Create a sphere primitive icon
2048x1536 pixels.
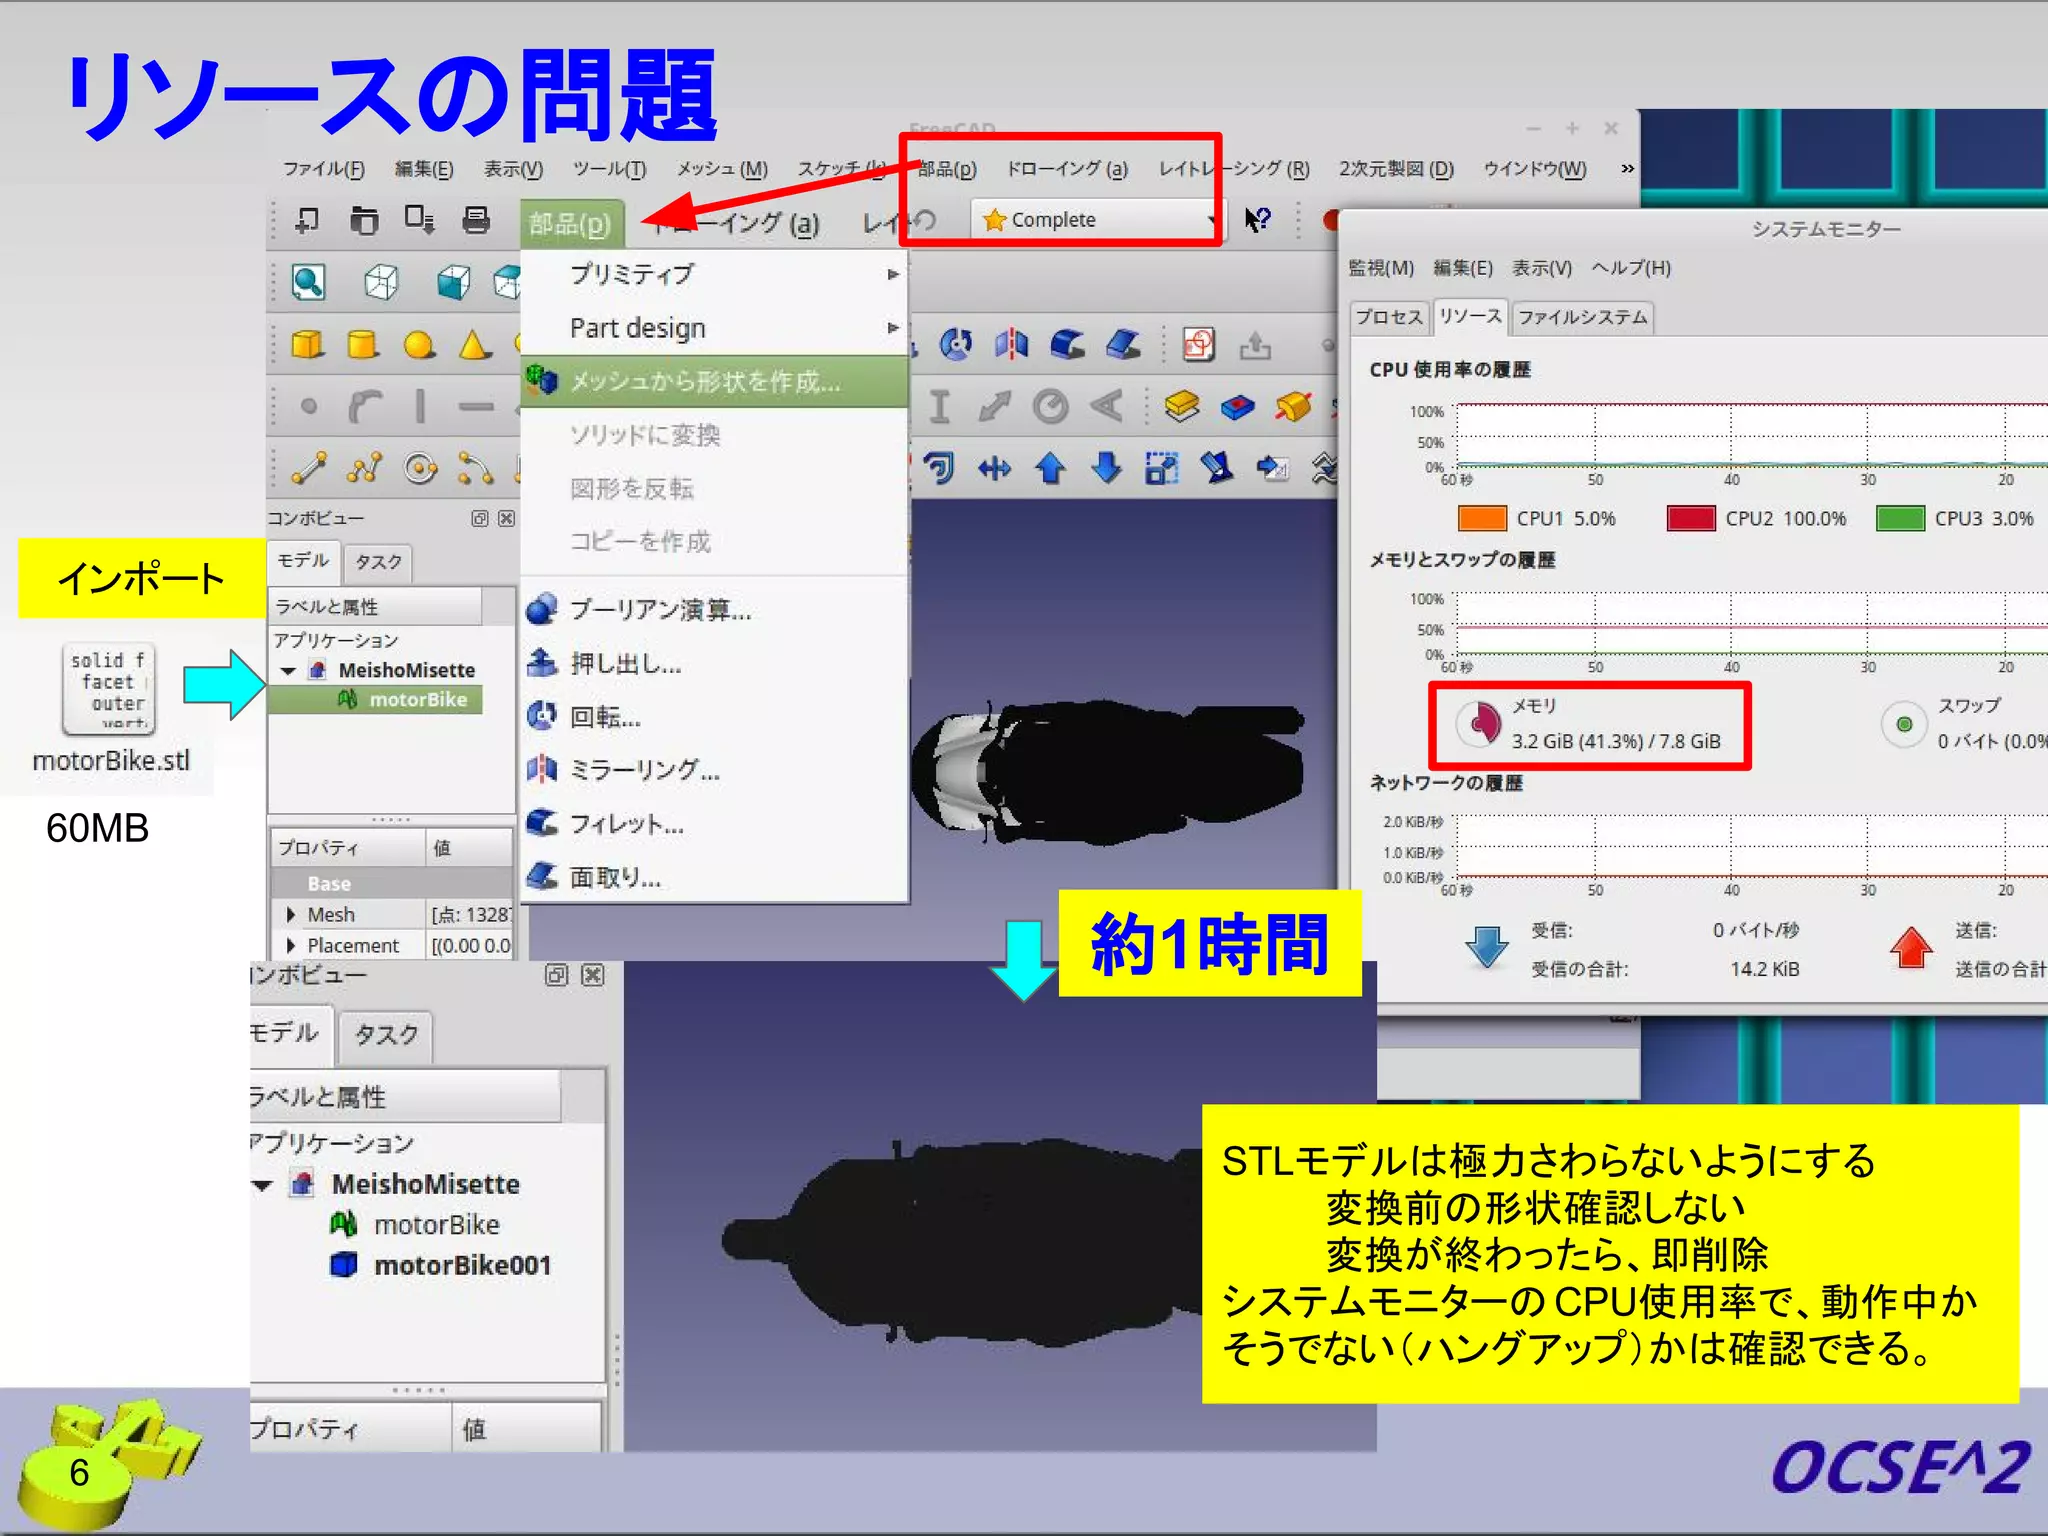[419, 345]
